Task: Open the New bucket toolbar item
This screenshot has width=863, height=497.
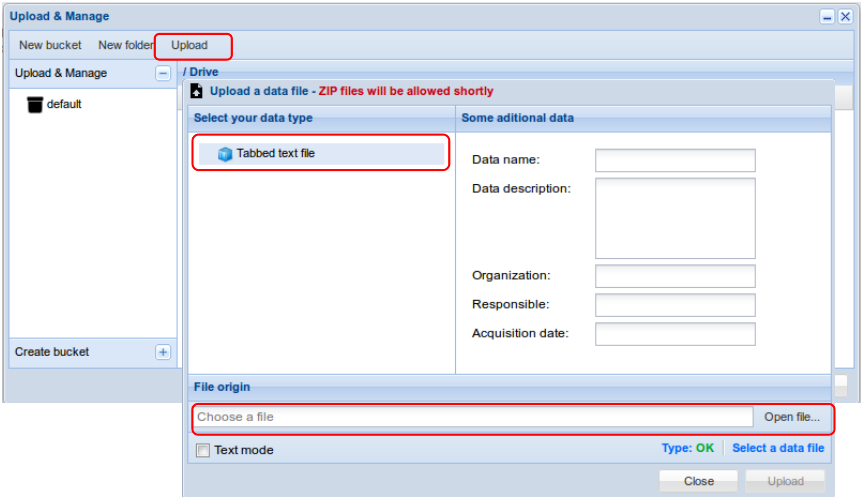Action: [50, 45]
